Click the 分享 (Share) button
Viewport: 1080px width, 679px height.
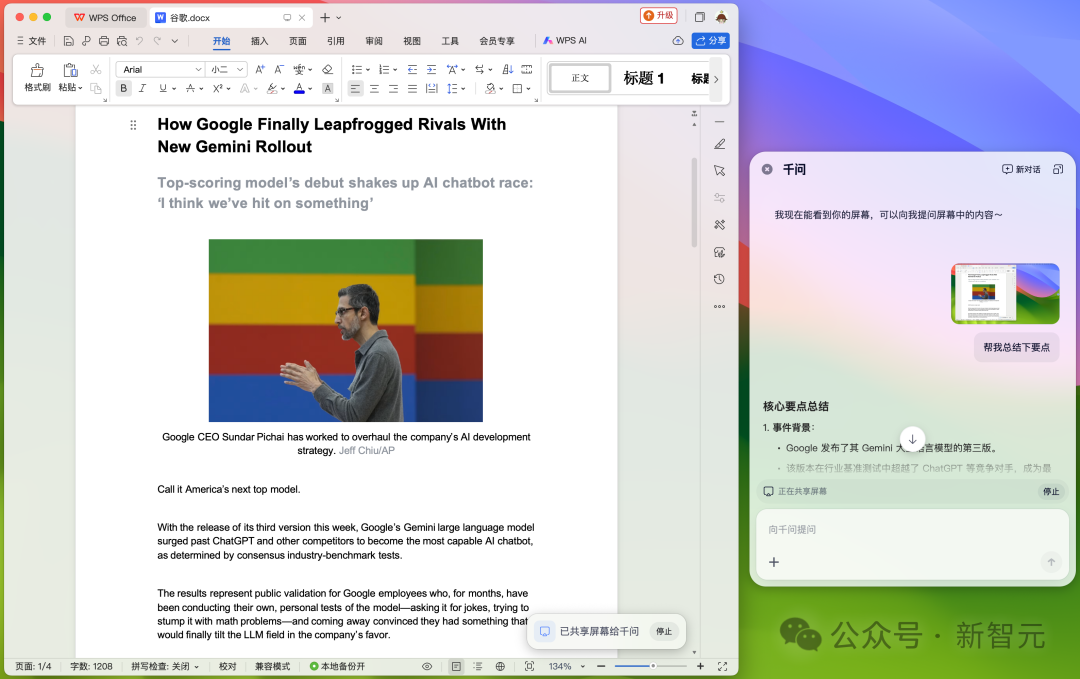(711, 41)
